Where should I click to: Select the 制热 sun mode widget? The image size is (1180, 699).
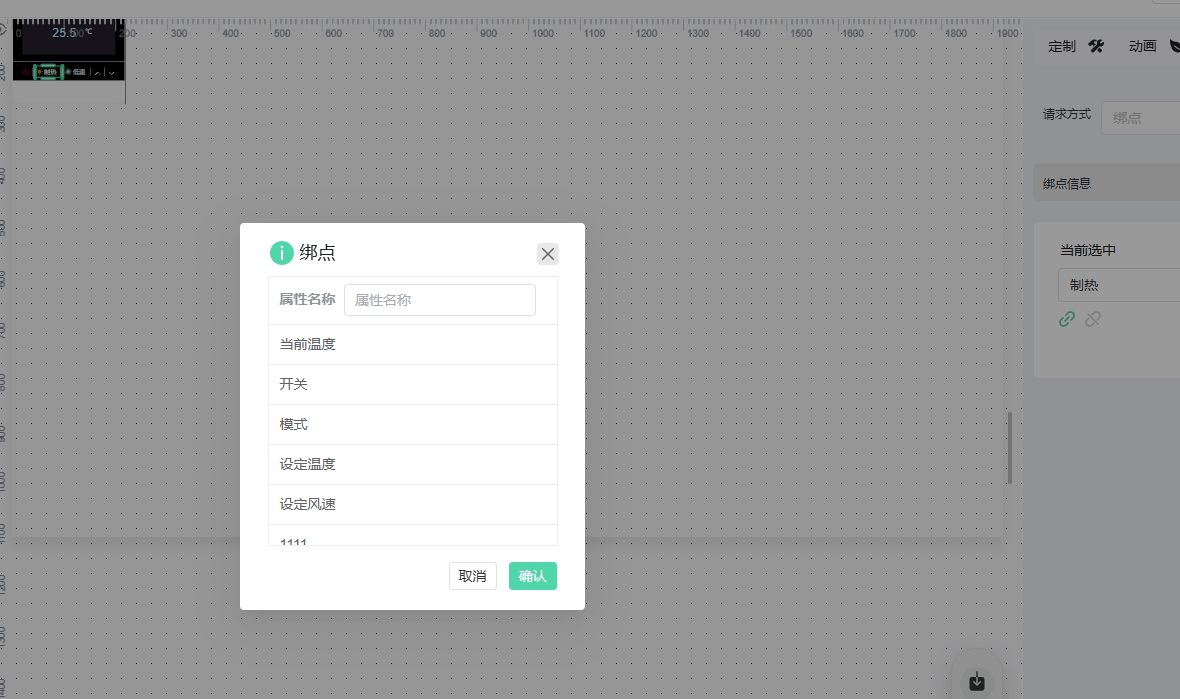coord(48,72)
